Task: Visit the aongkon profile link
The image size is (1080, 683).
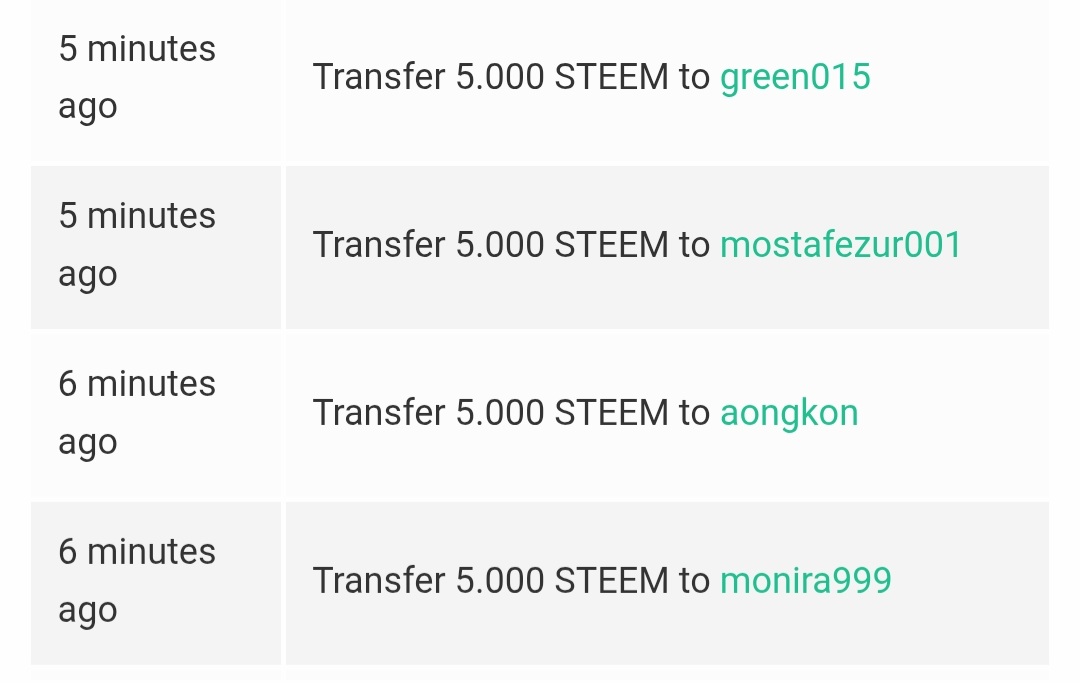Action: [789, 413]
